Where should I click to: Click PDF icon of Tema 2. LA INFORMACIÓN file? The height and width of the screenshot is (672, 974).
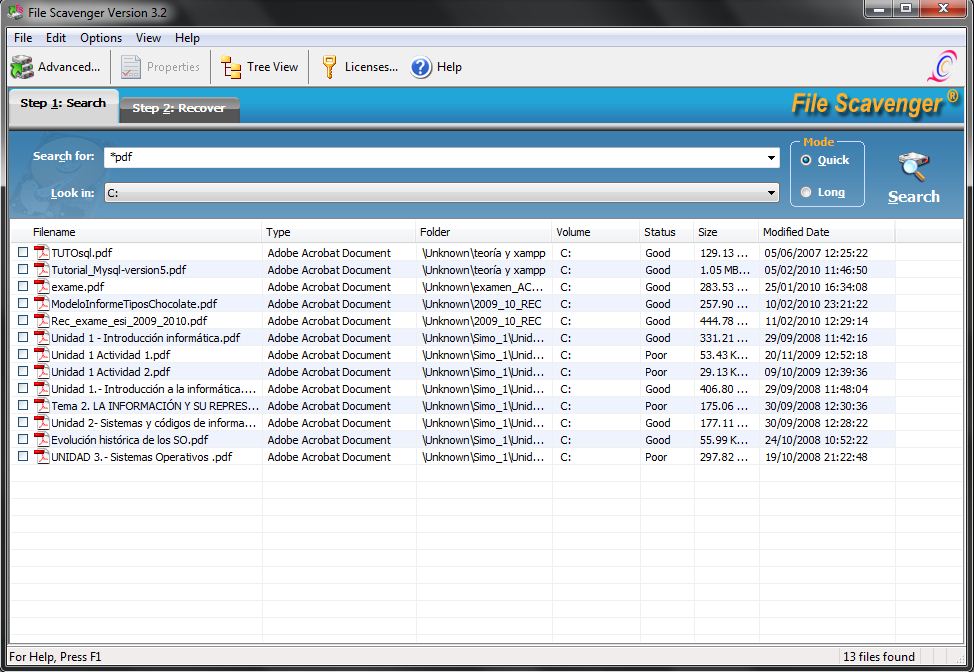pyautogui.click(x=42, y=406)
